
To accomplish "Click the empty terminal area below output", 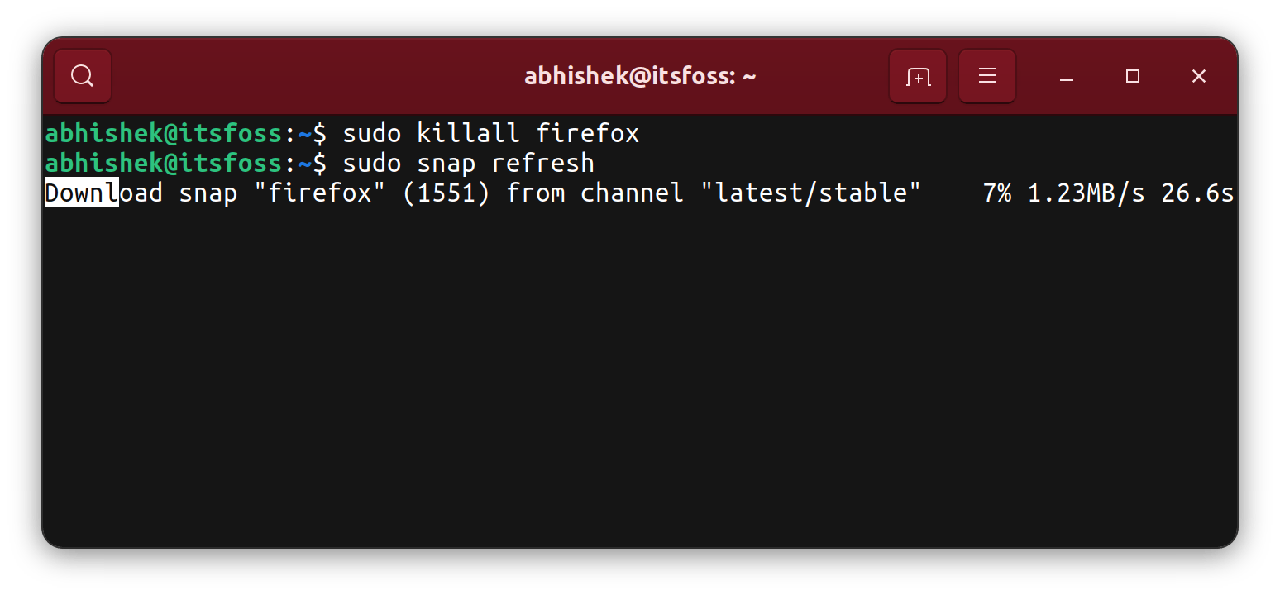I will [x=640, y=380].
